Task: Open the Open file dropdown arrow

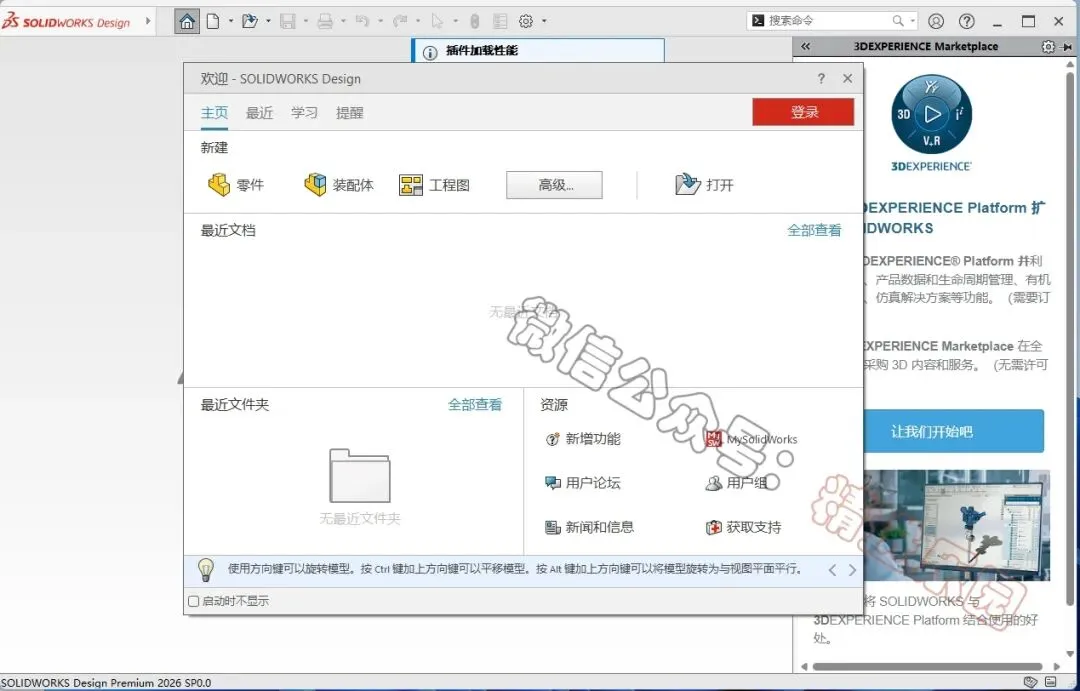Action: tap(268, 21)
